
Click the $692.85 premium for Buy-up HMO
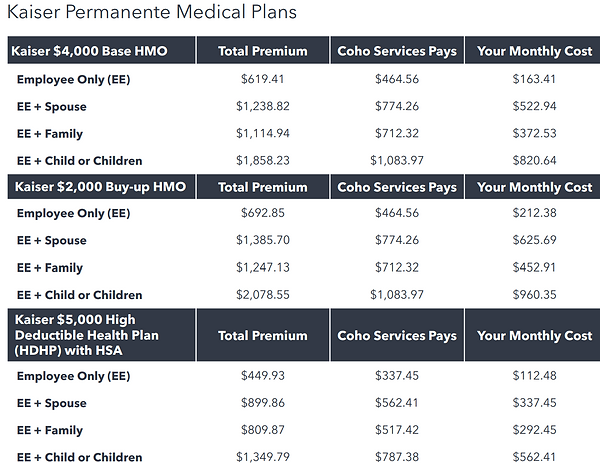pyautogui.click(x=263, y=213)
